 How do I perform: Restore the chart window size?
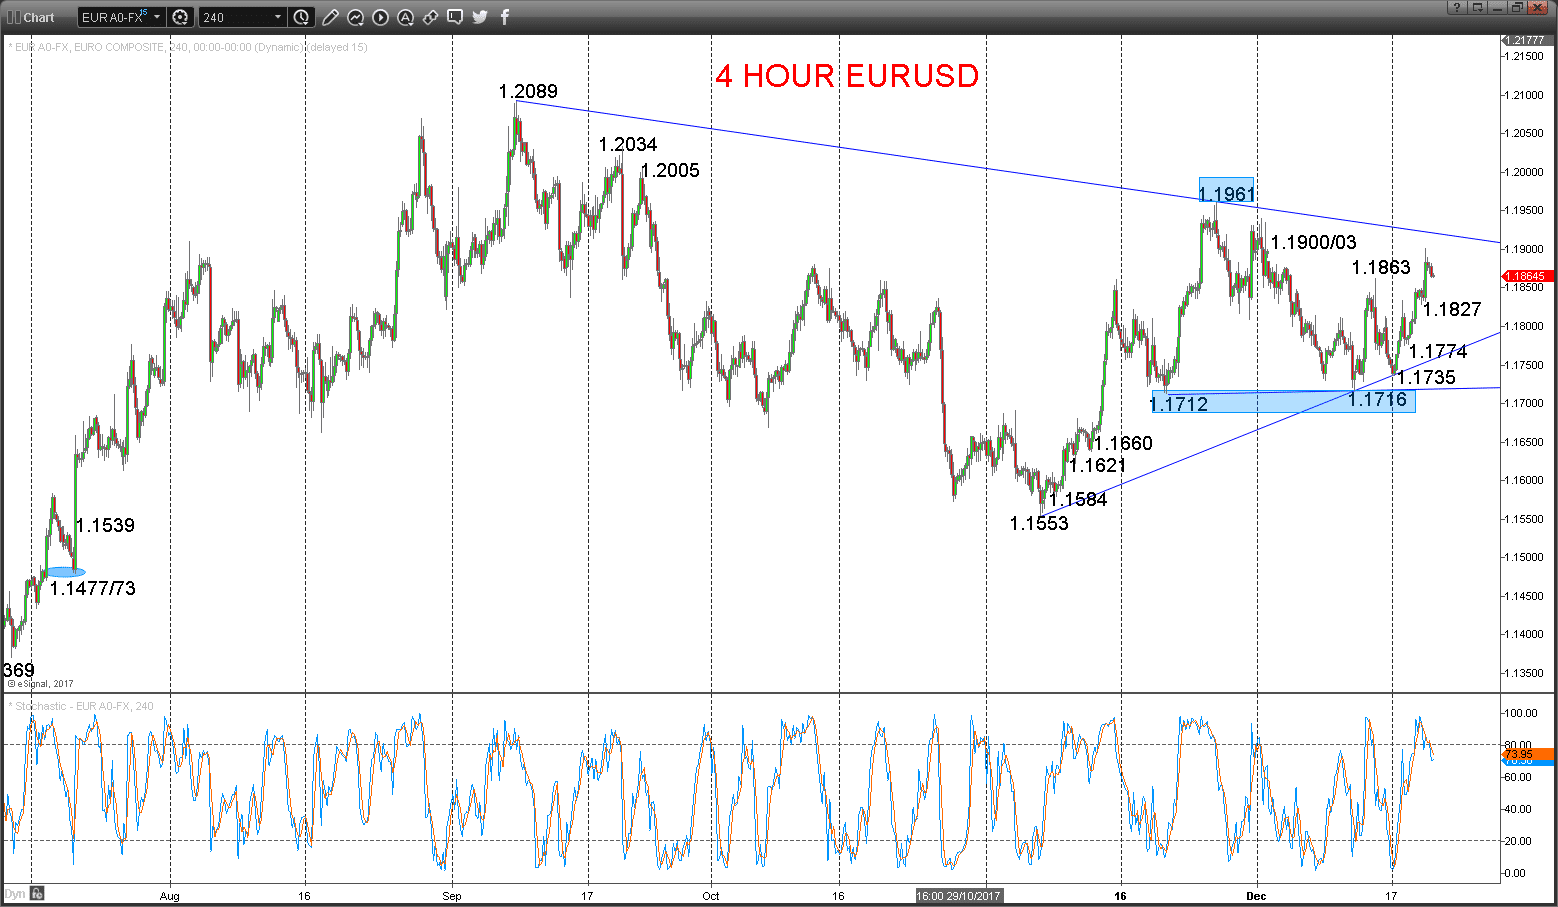pyautogui.click(x=1517, y=7)
